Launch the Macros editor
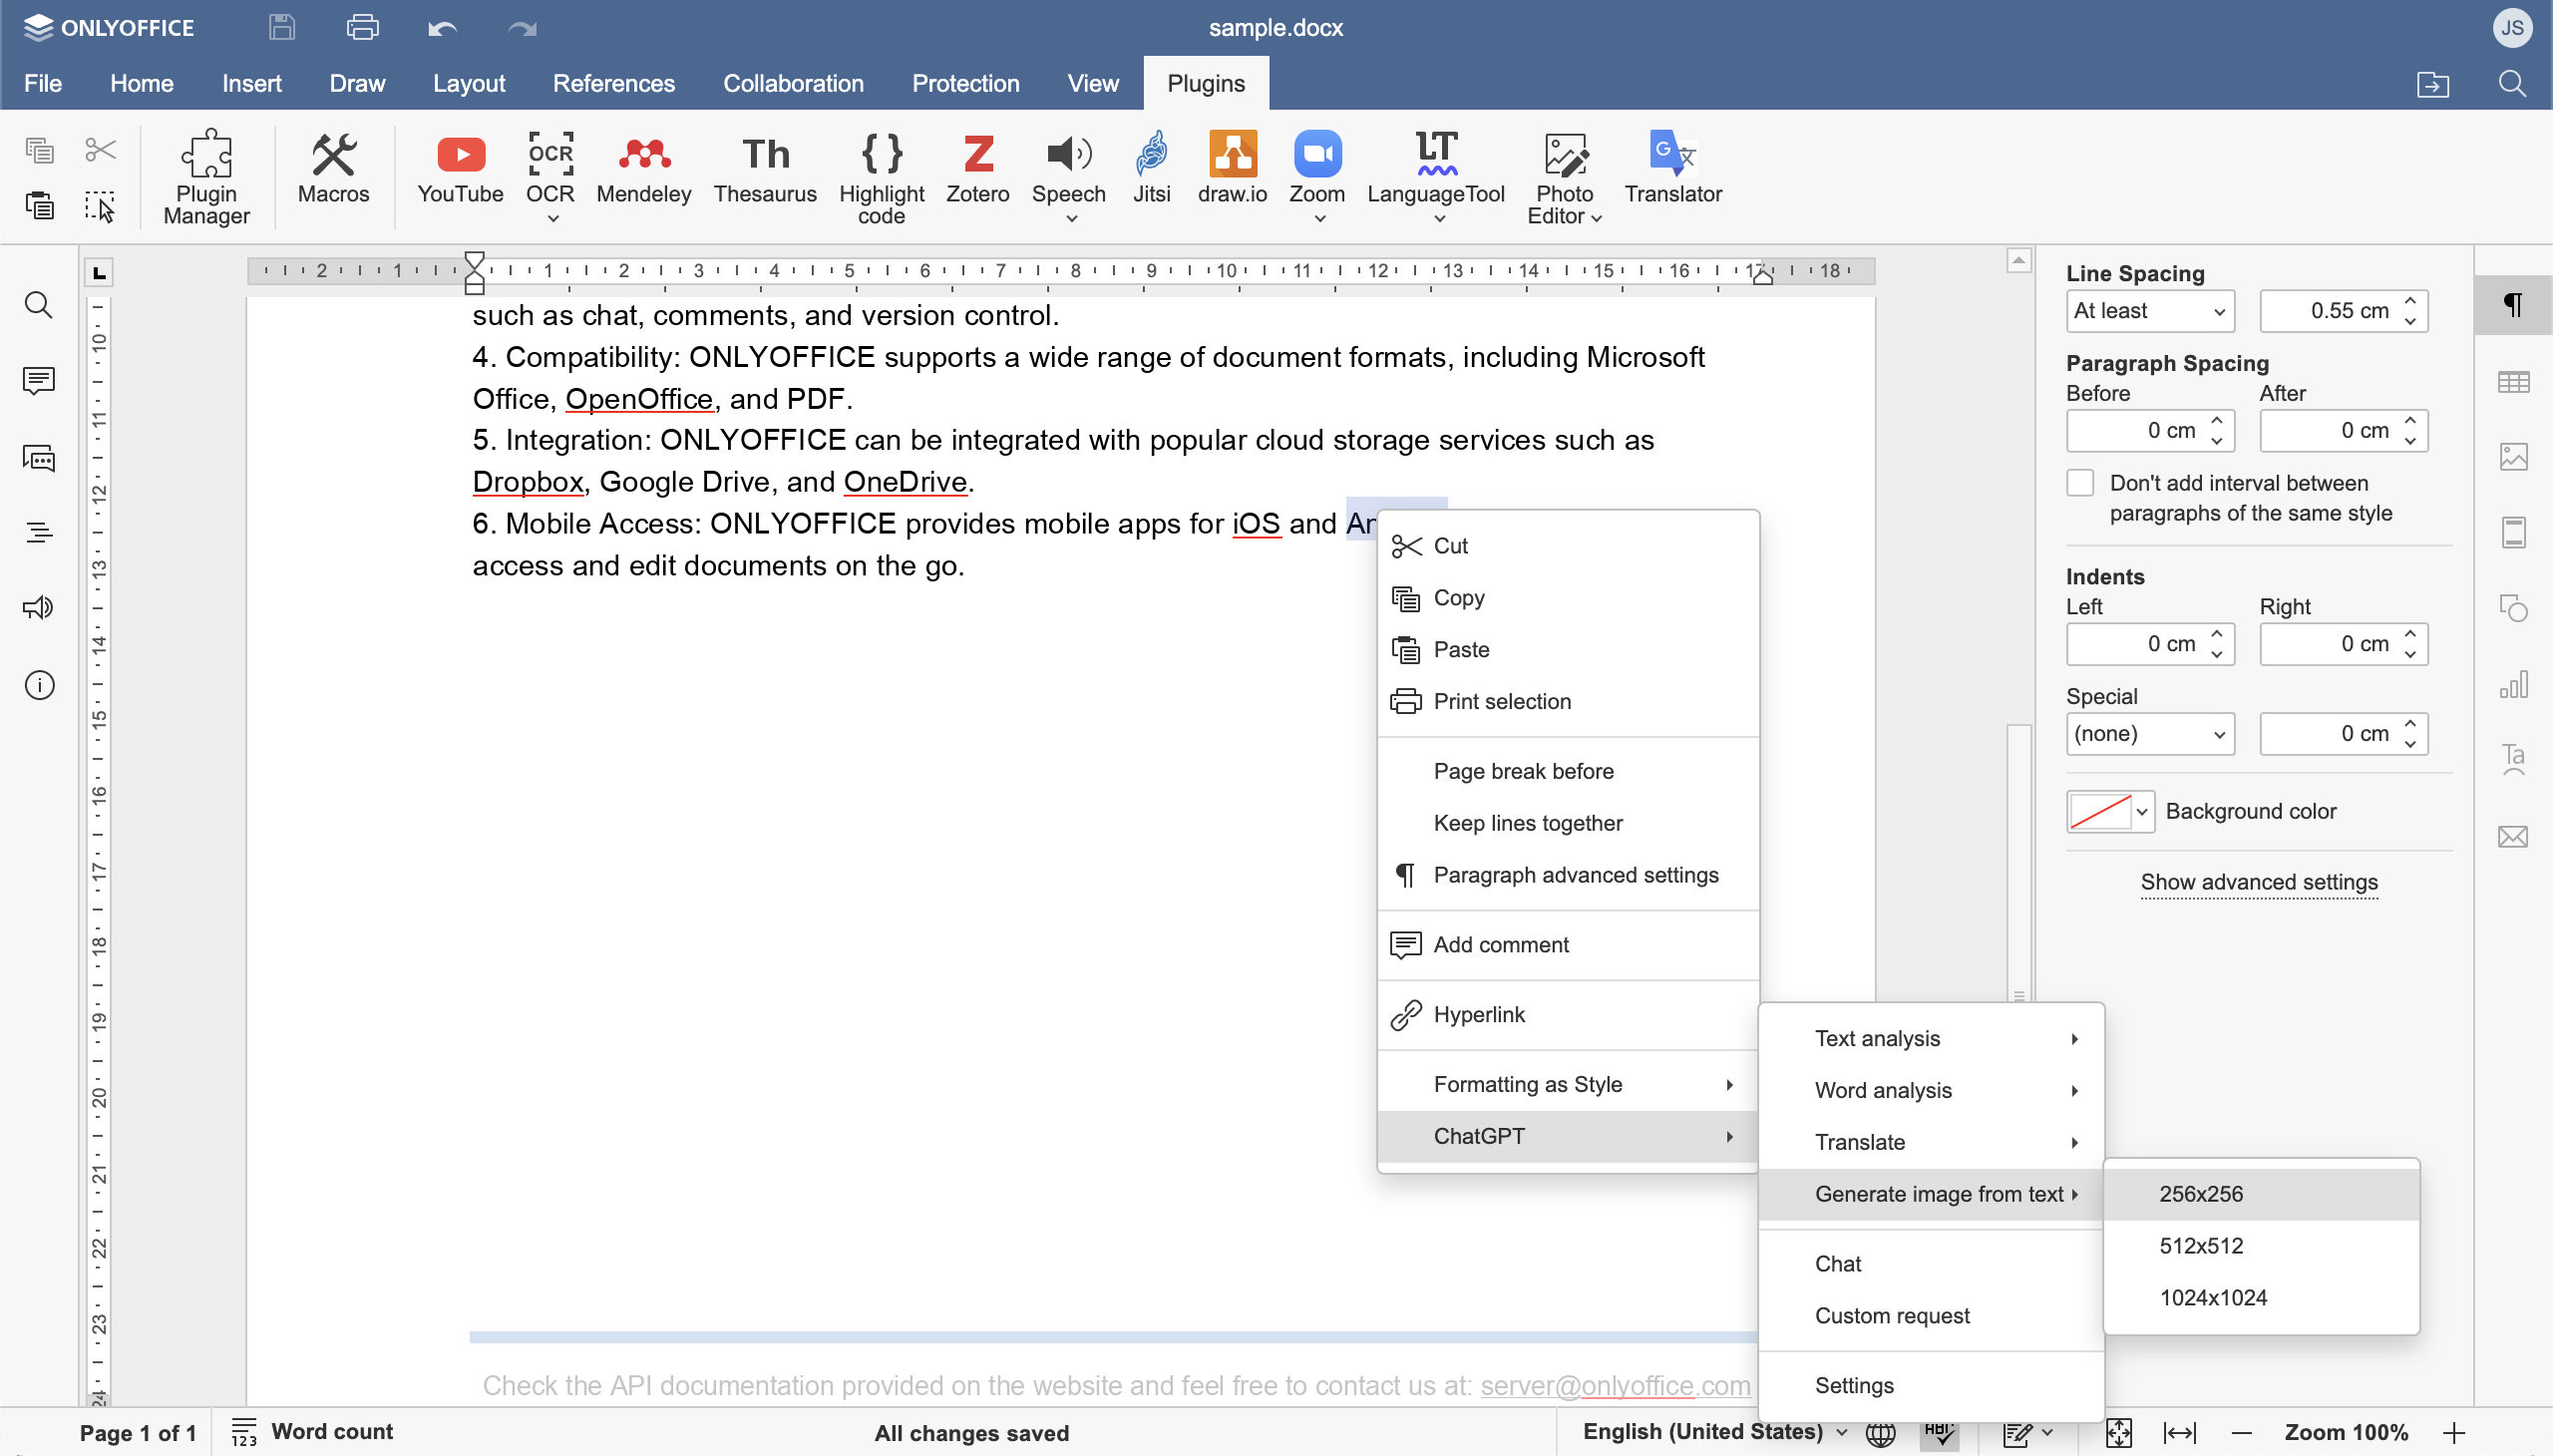Screen dimensions: 2553x1456 coord(333,168)
